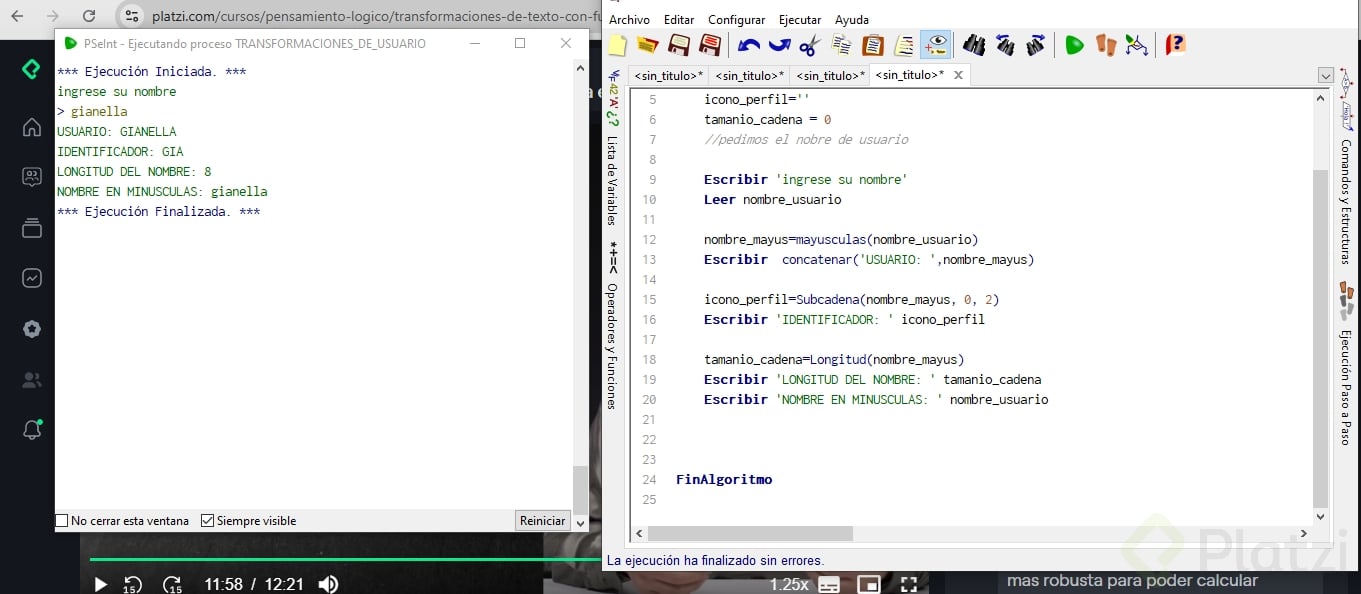1361x594 pixels.
Task: Undo the last edit with blue arrow
Action: point(748,45)
